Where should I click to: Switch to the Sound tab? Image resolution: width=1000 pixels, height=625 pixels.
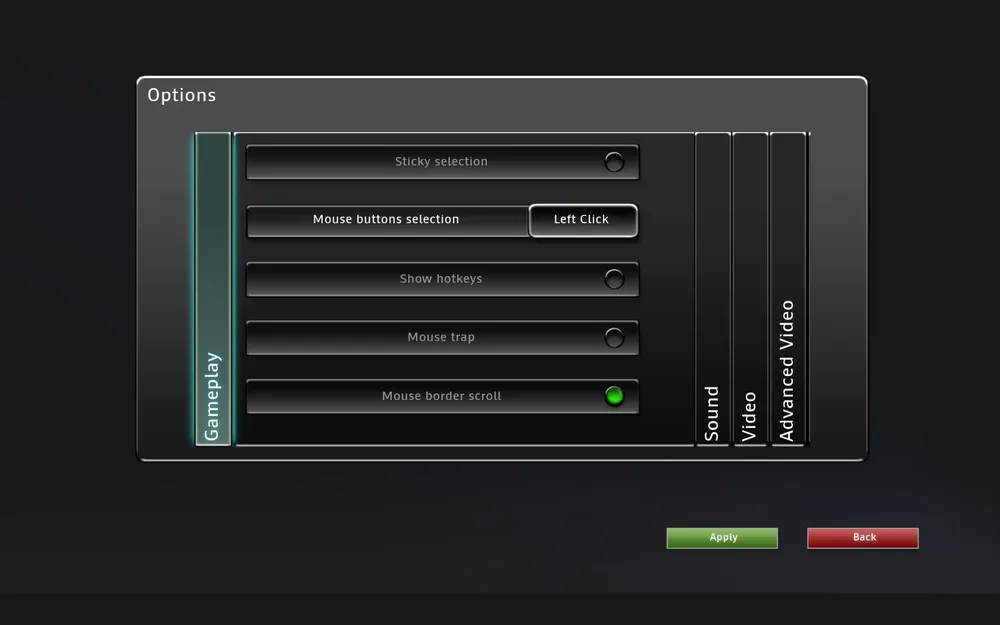[712, 289]
